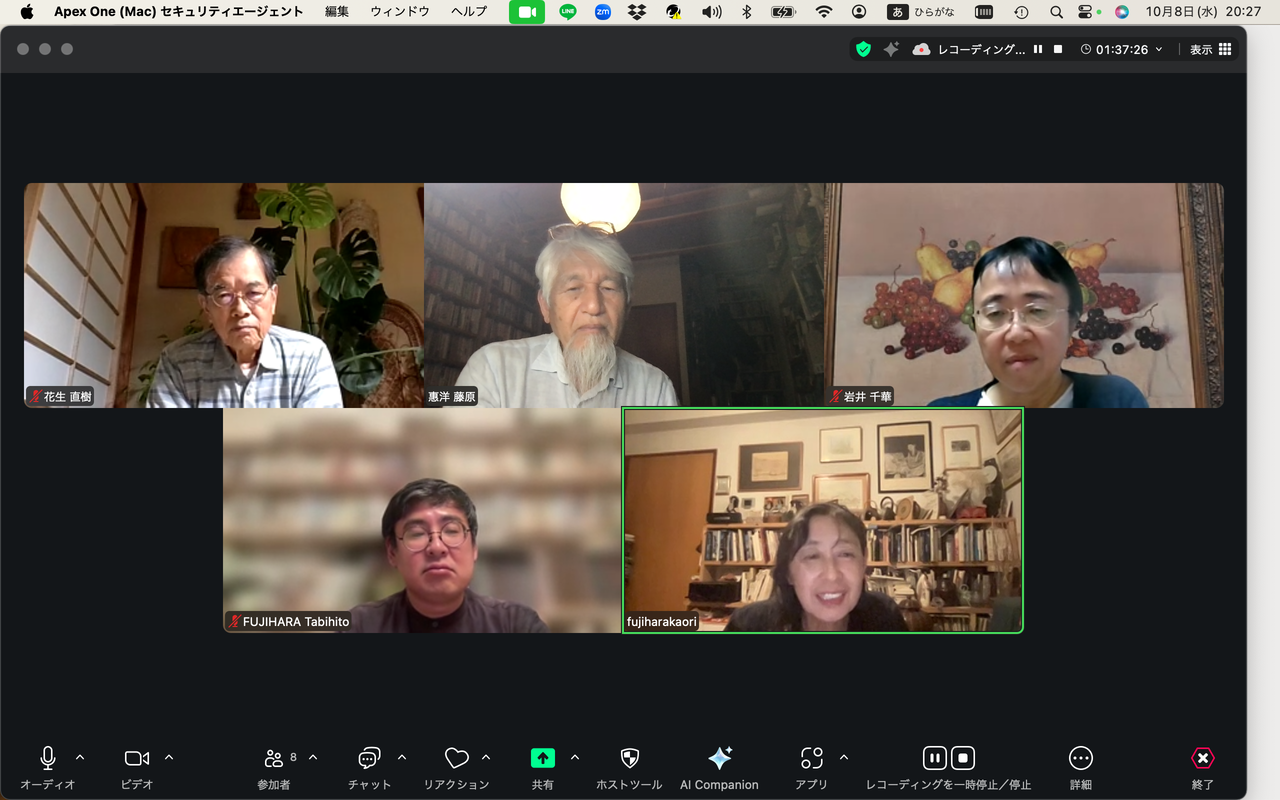
Task: Open Spotlight search magnifier
Action: pyautogui.click(x=1056, y=12)
